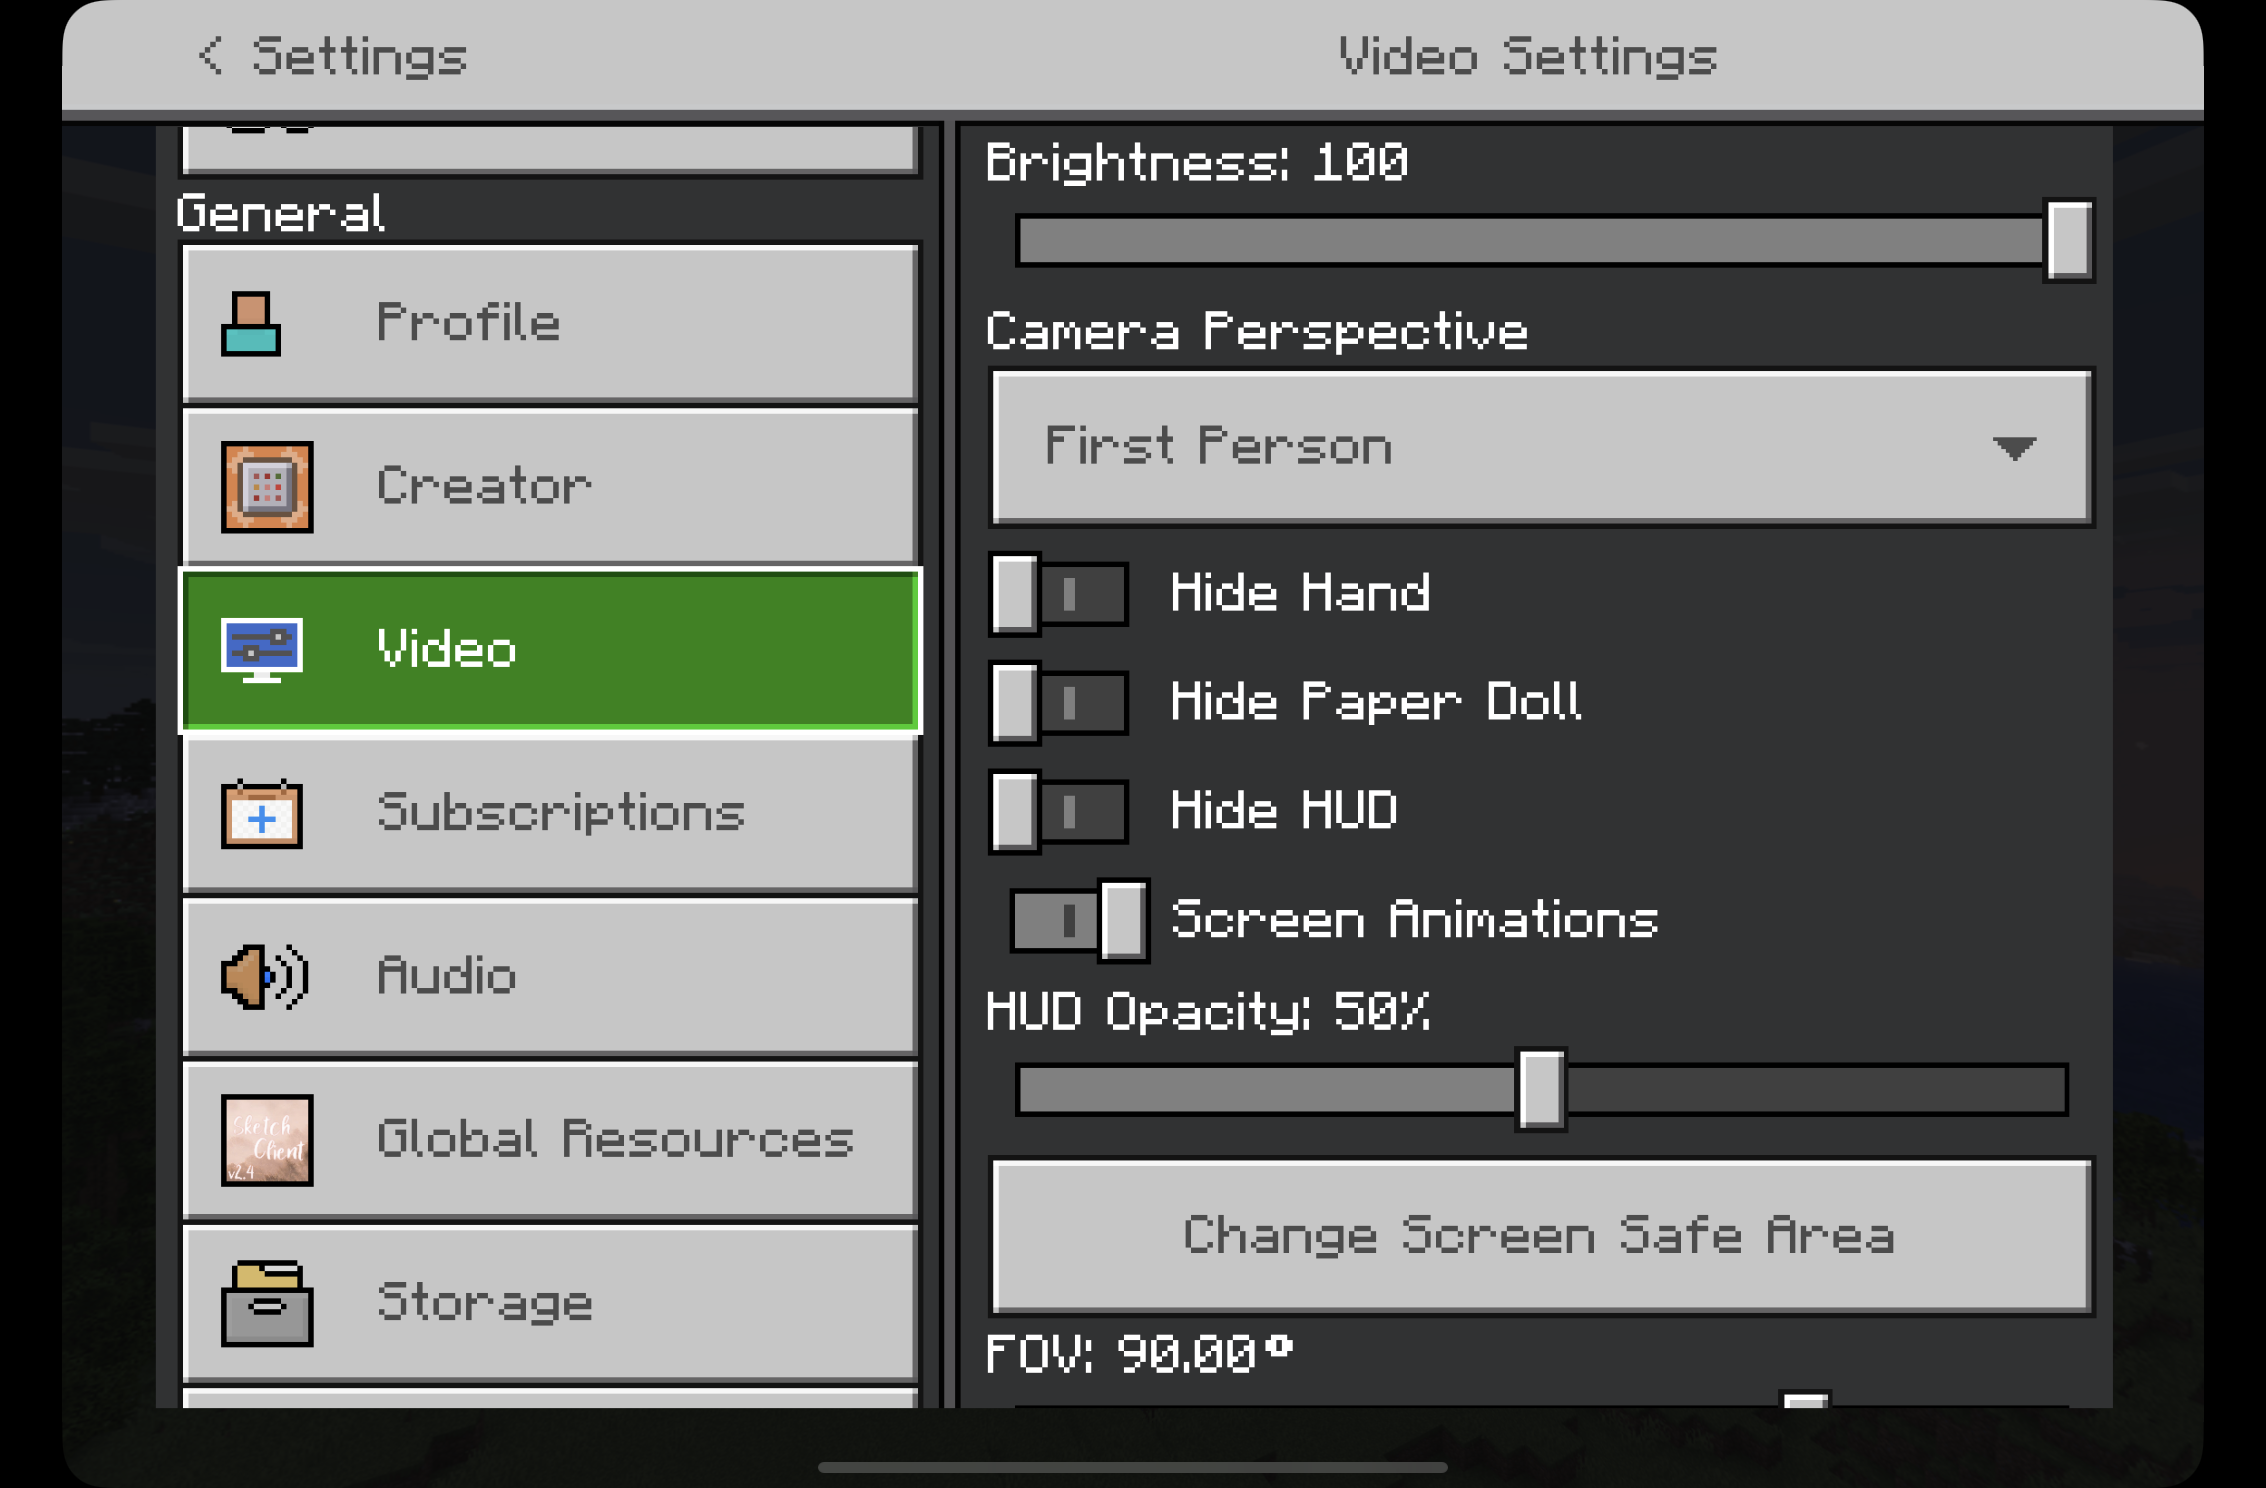Click the Audio speaker icon
Screen dimensions: 2266x1488
tap(264, 976)
